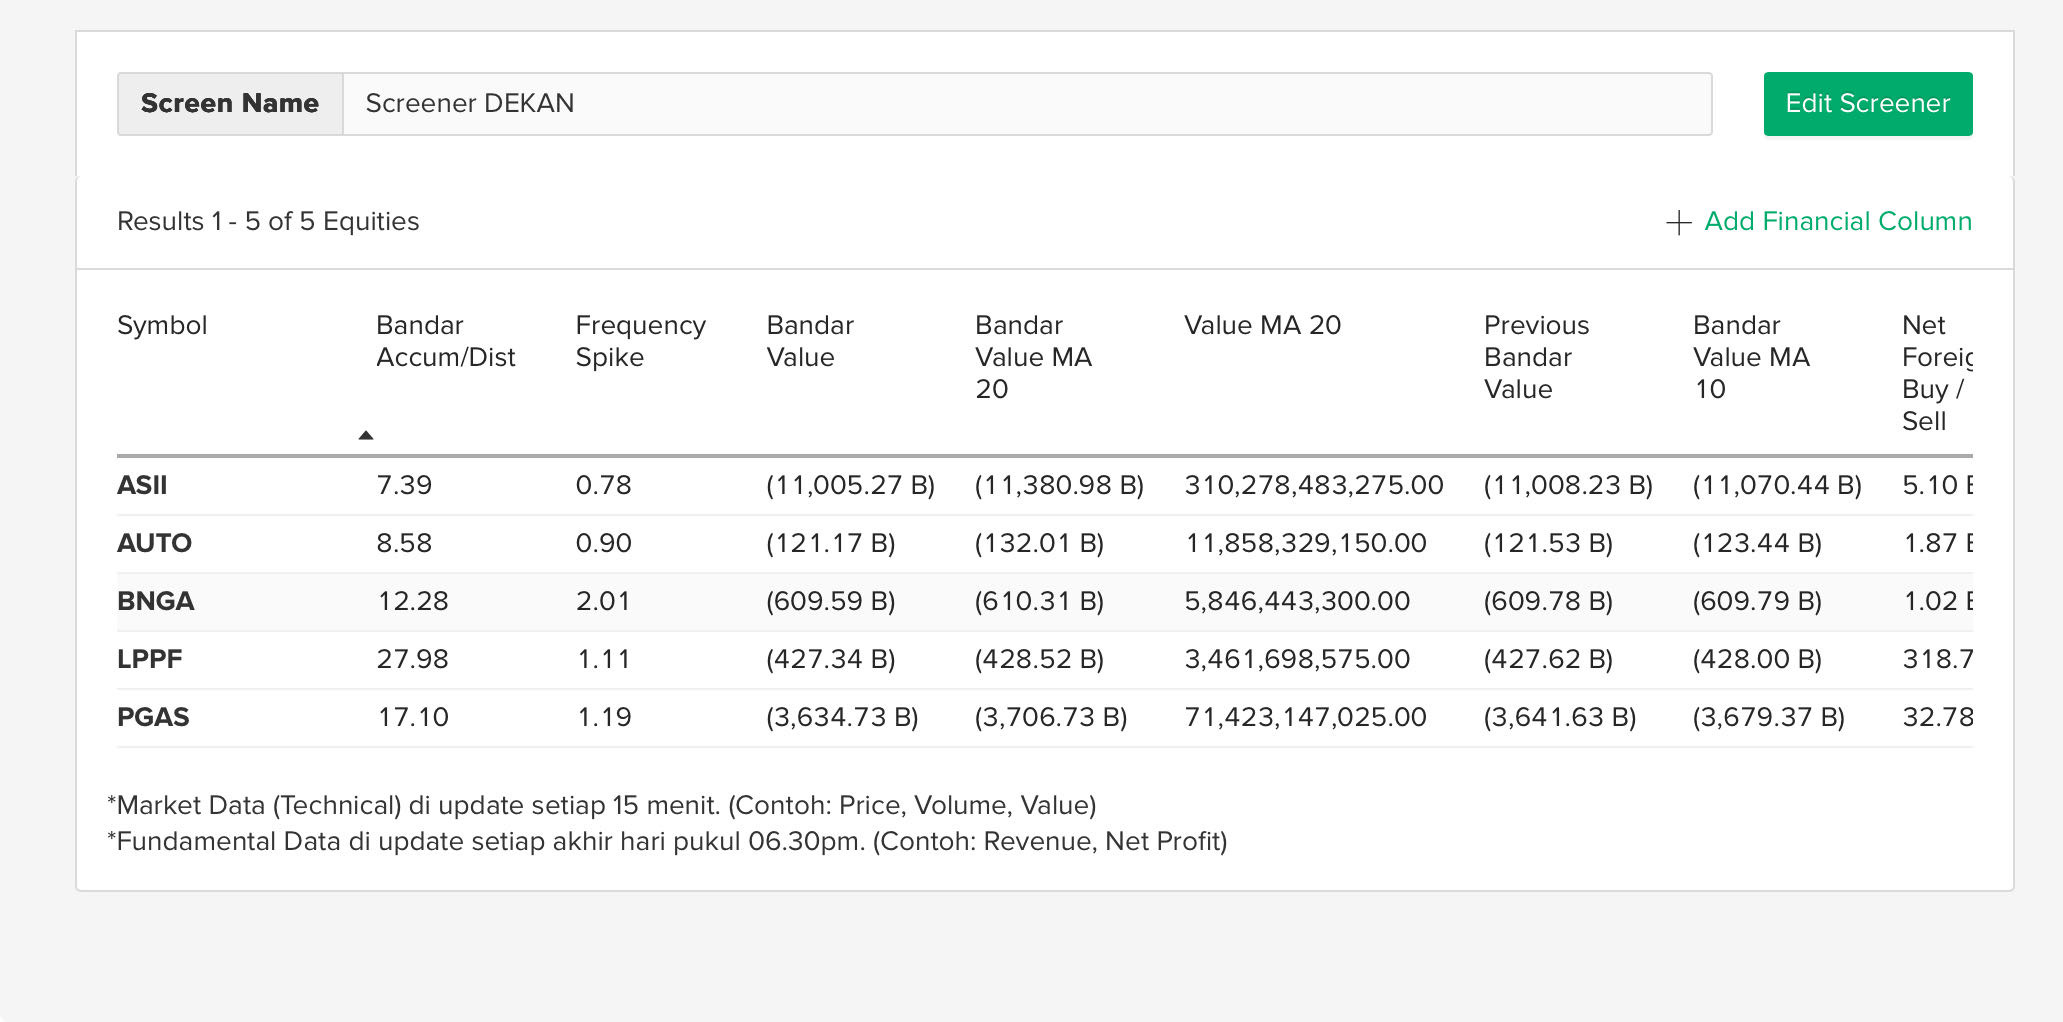The image size is (2063, 1022).
Task: Open the LPPF stock symbol
Action: (x=149, y=659)
